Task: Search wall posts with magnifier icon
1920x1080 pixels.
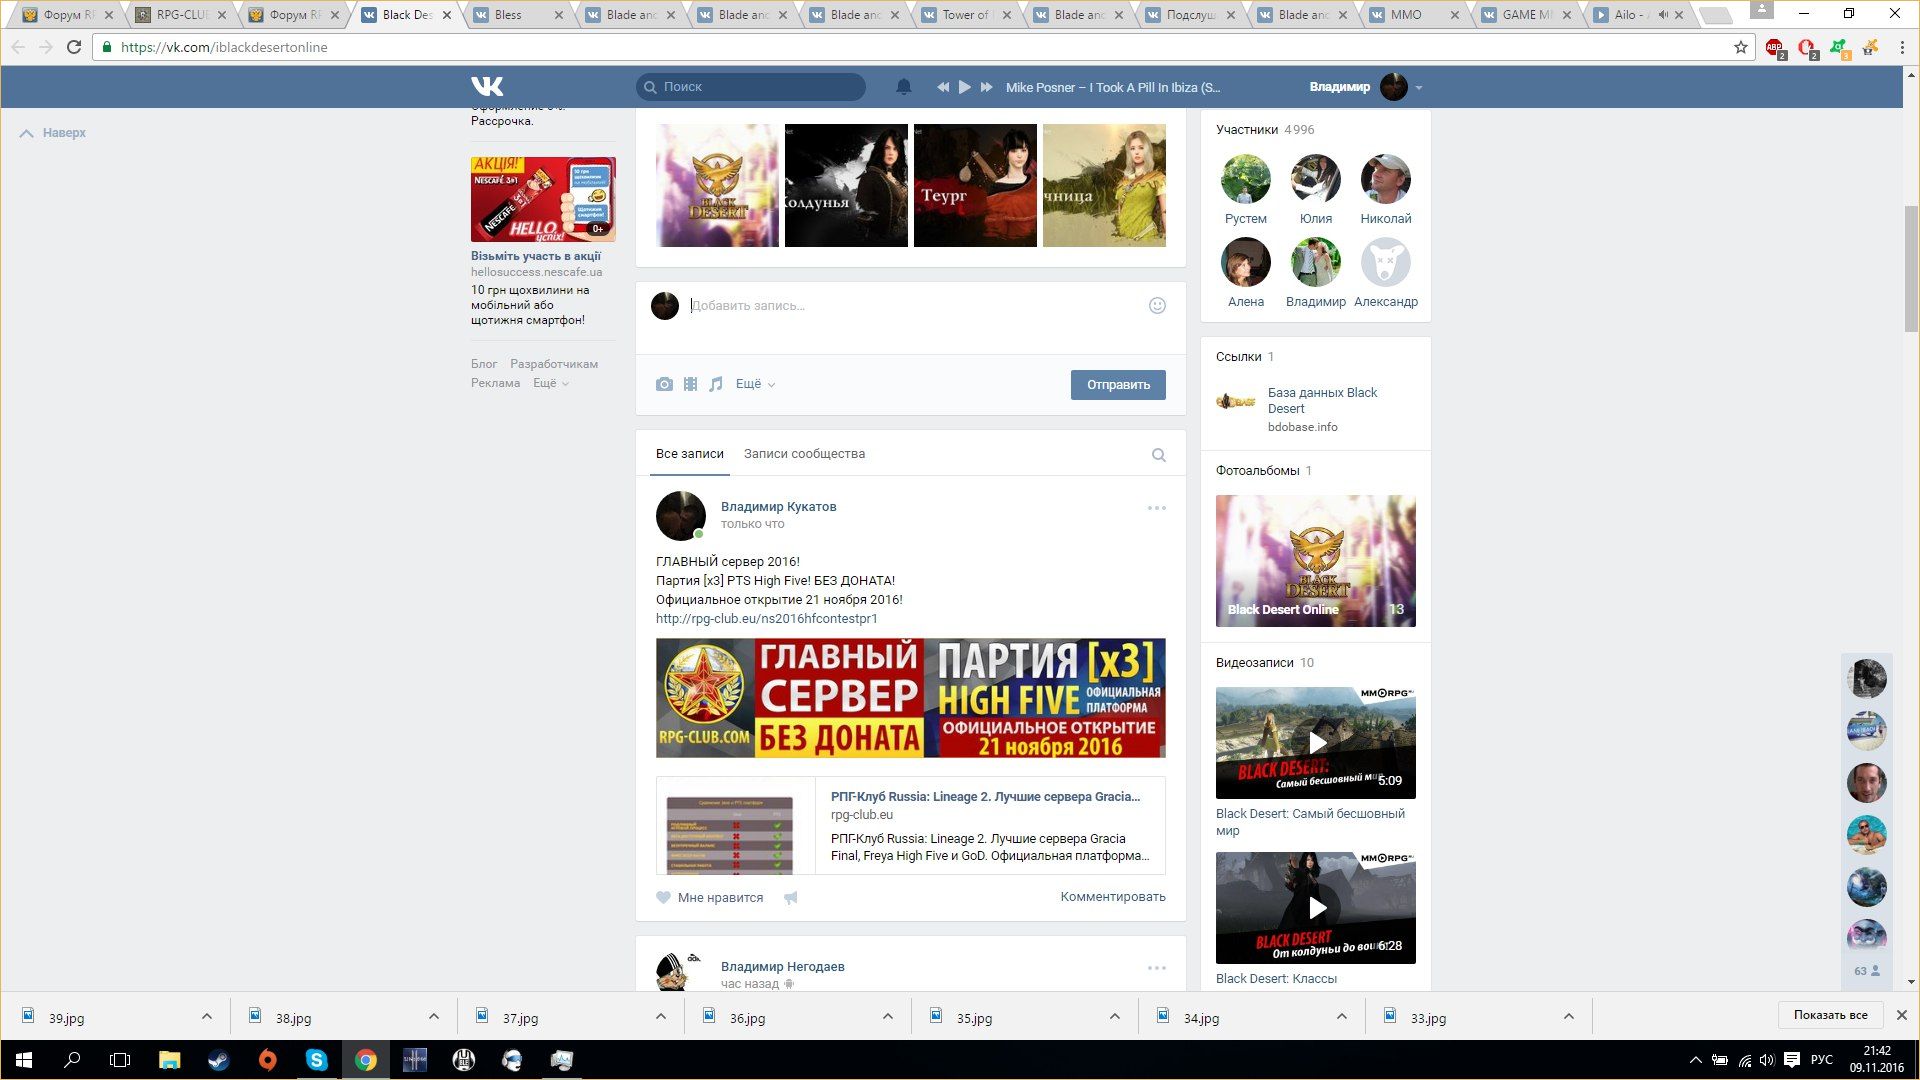Action: (x=1159, y=455)
